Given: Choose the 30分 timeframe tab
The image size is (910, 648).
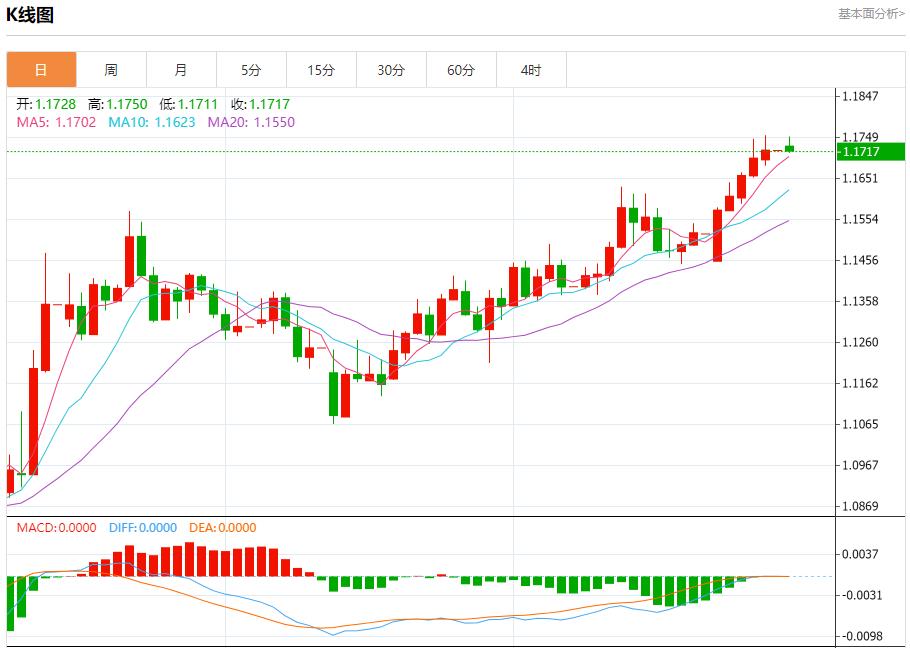Looking at the screenshot, I should coord(391,70).
